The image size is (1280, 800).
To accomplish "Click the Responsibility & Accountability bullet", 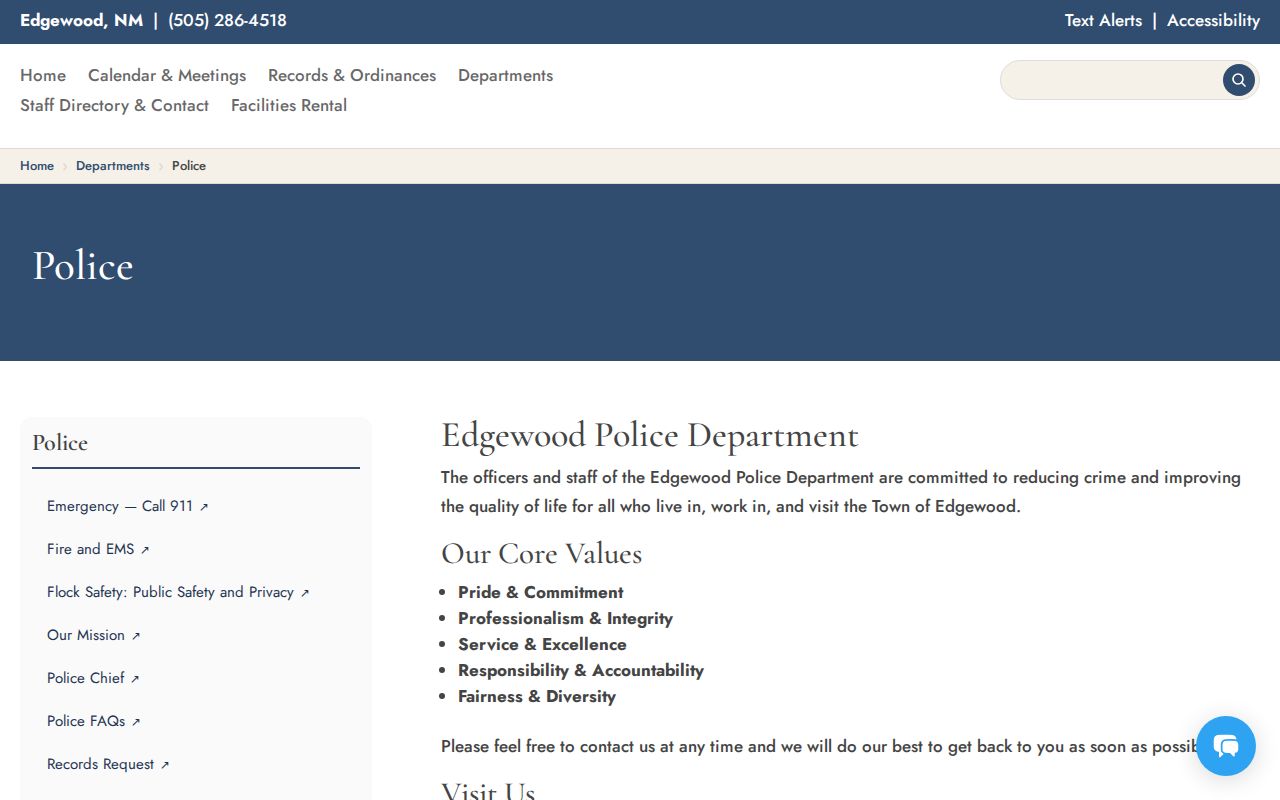I will 581,670.
